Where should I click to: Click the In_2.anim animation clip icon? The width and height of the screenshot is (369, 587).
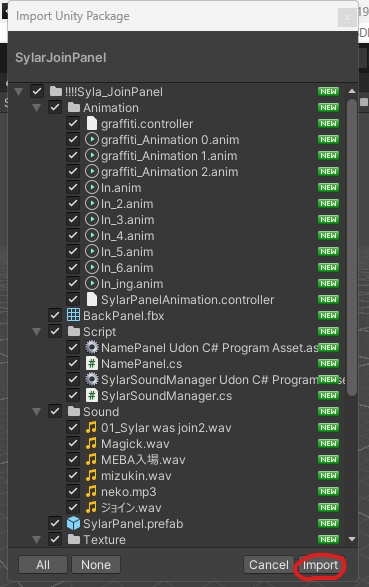click(92, 204)
